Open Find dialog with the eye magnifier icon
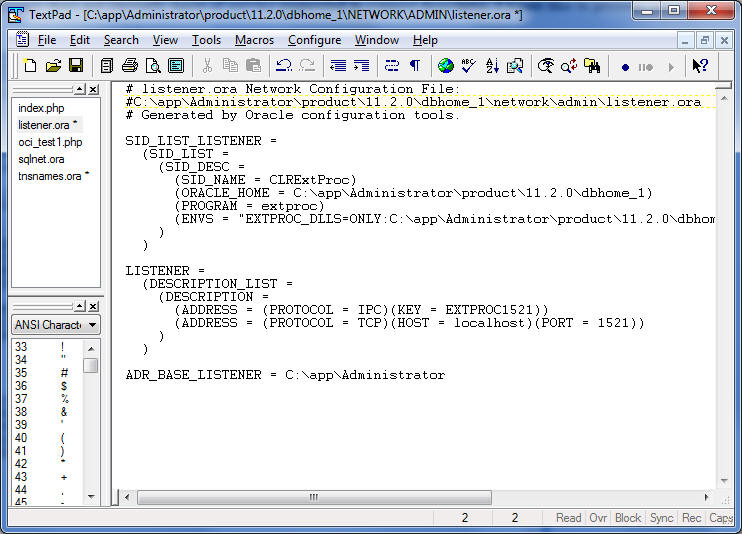The image size is (742, 534). pyautogui.click(x=546, y=65)
